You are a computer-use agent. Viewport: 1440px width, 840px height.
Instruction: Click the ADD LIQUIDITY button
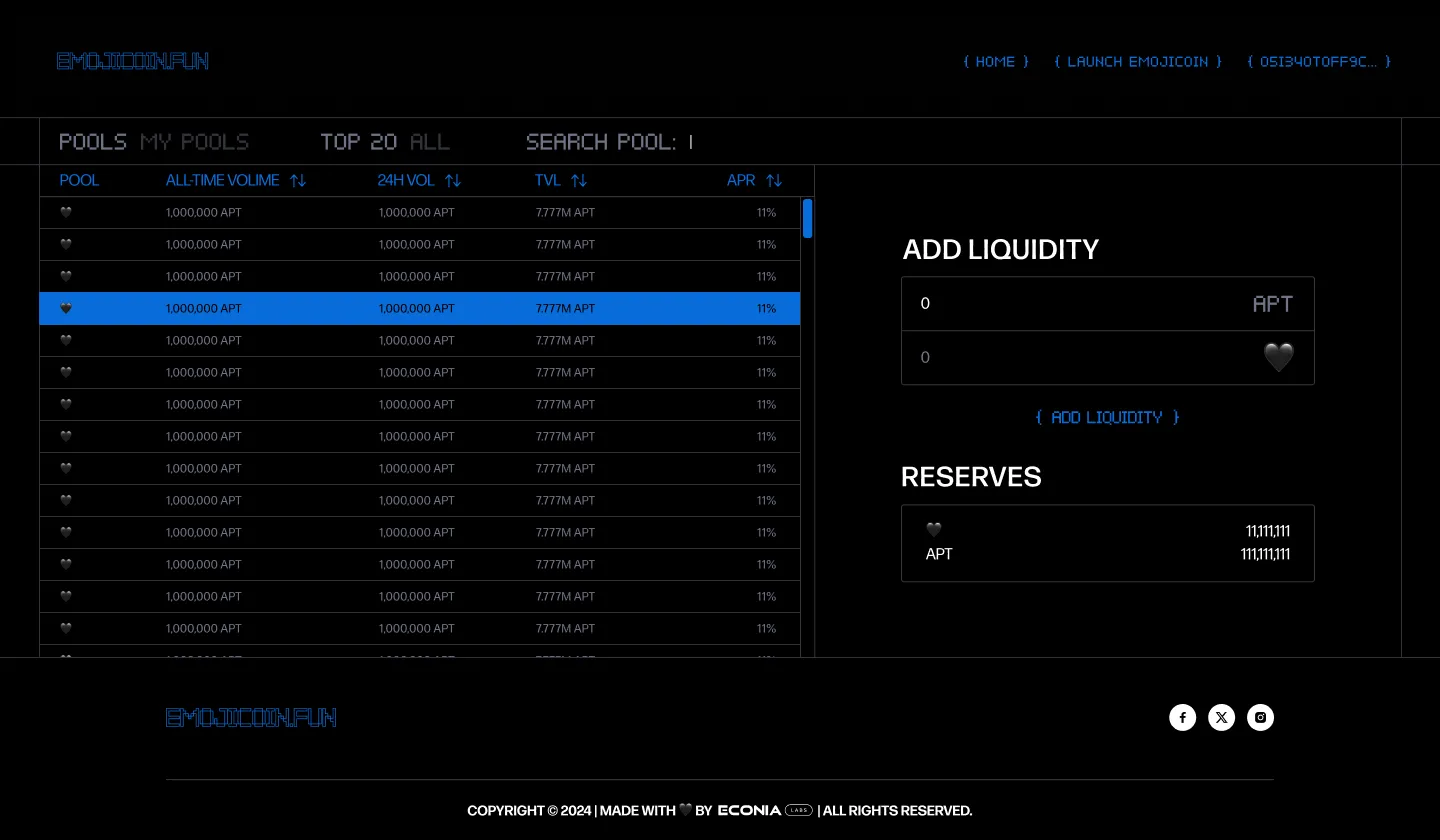click(1107, 417)
